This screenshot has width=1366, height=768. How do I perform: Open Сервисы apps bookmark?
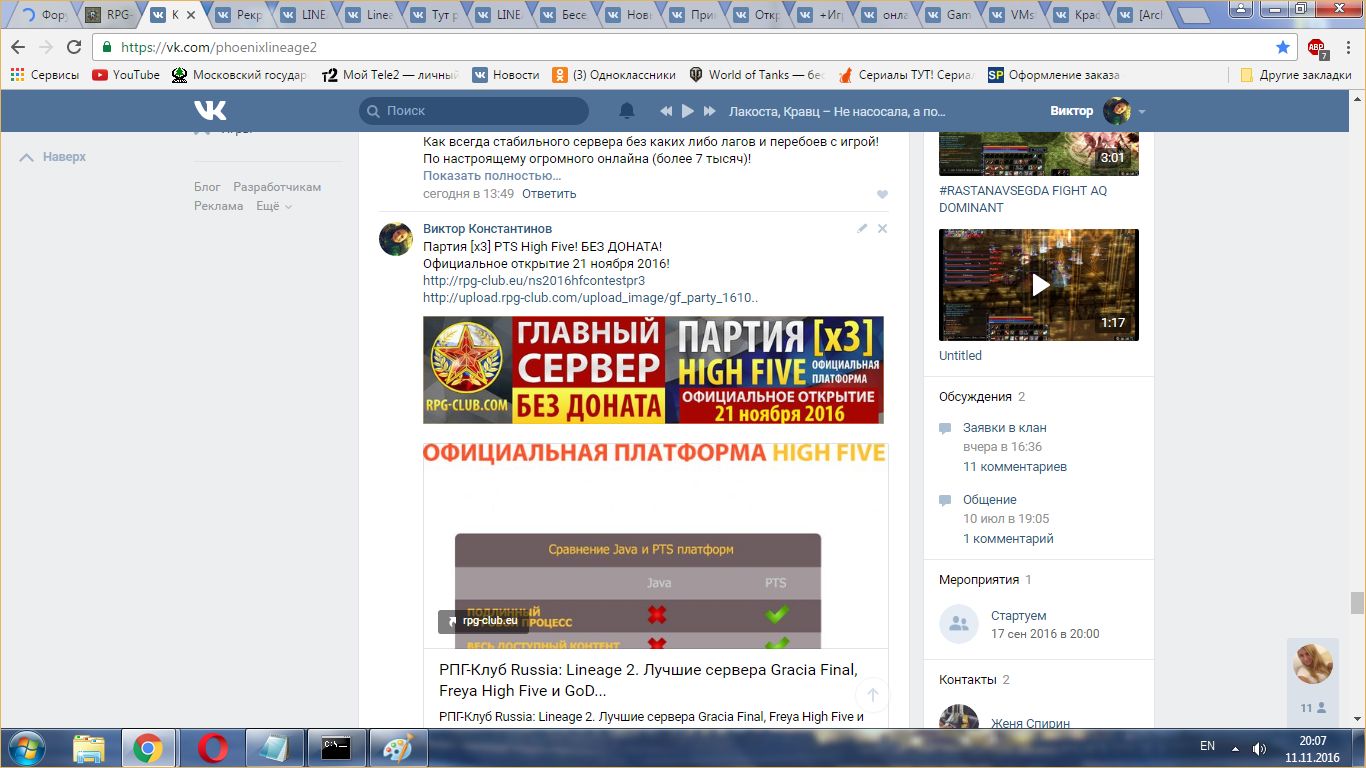coord(45,75)
